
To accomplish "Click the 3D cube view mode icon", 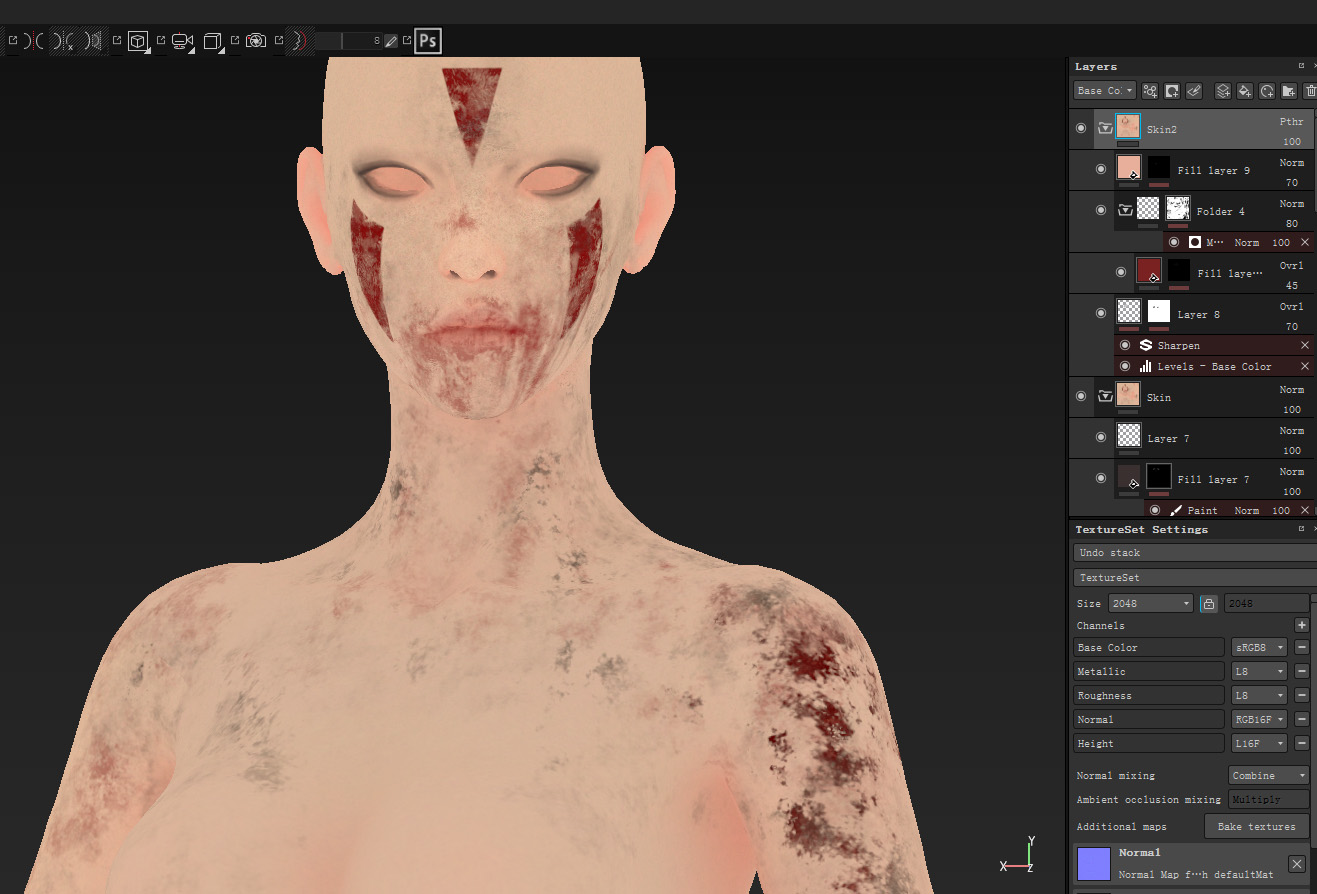I will click(x=138, y=41).
